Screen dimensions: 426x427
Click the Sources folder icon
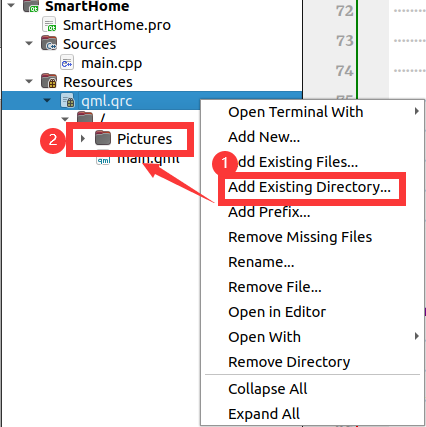[49, 44]
